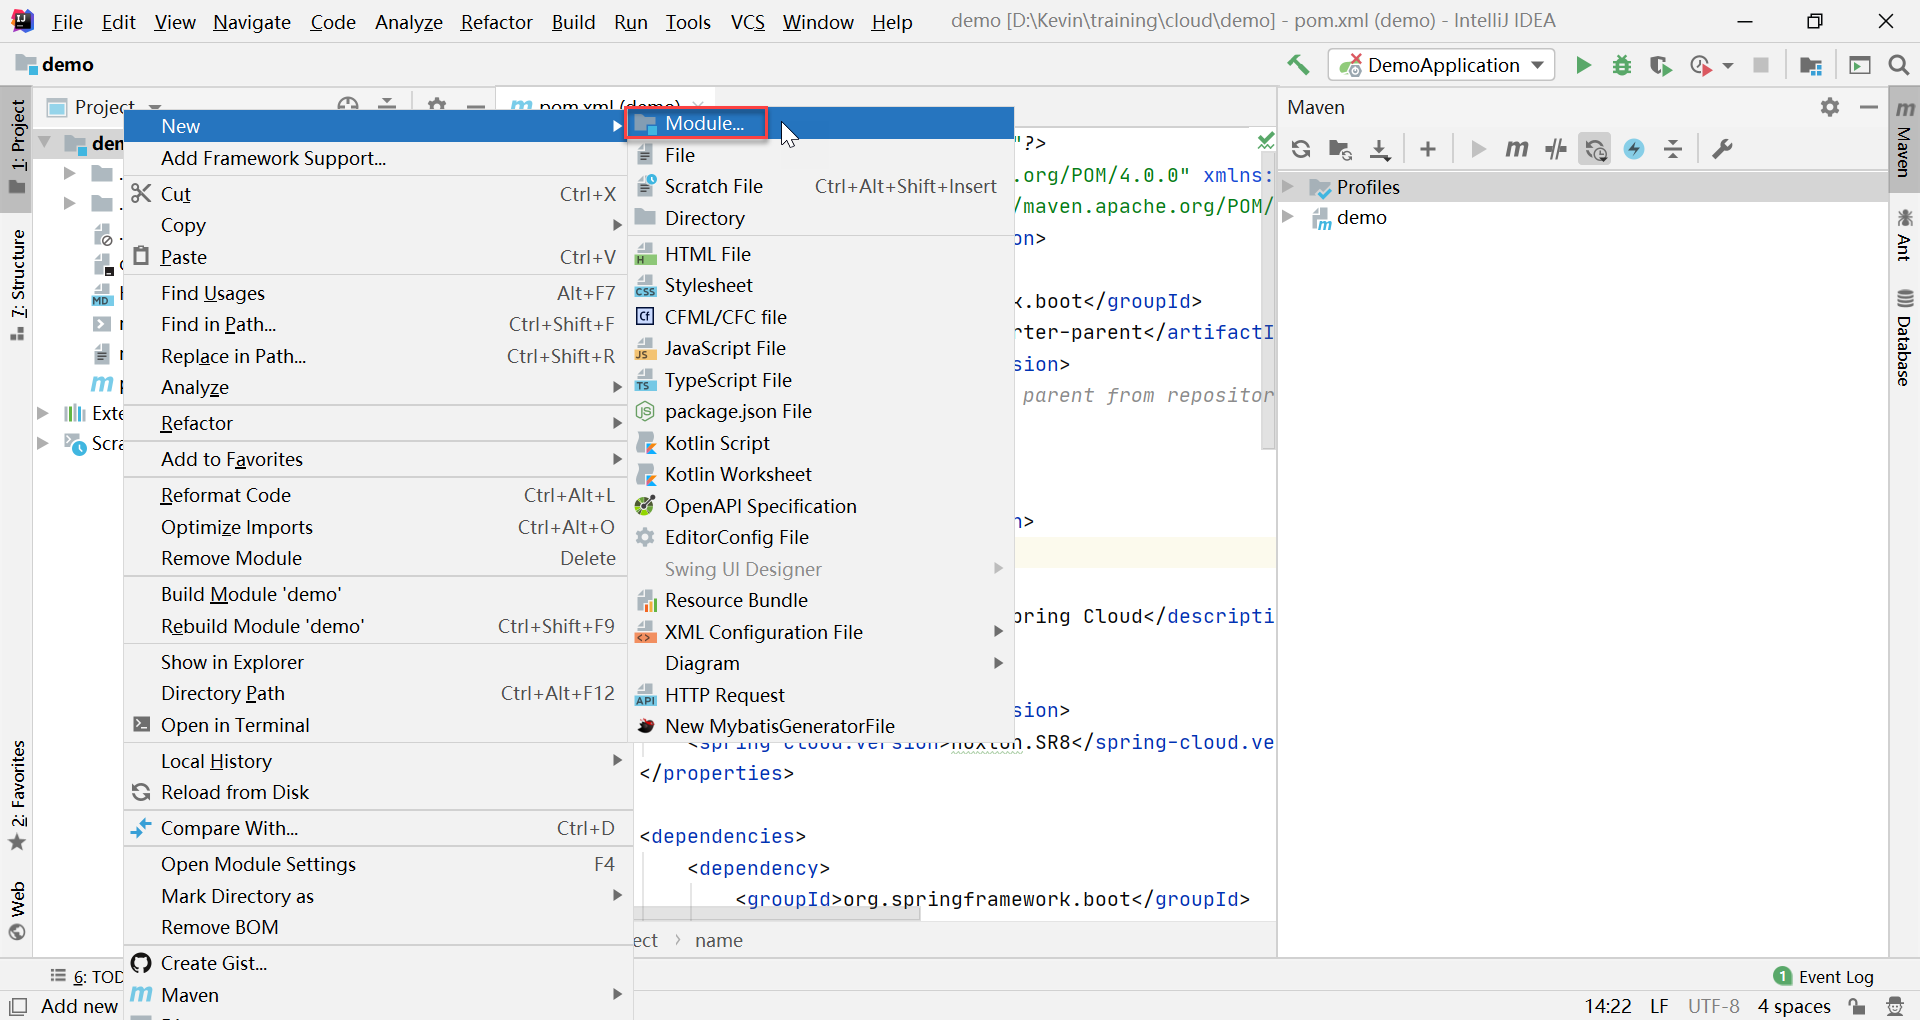
Task: Run with Coverage shield icon
Action: pyautogui.click(x=1660, y=65)
